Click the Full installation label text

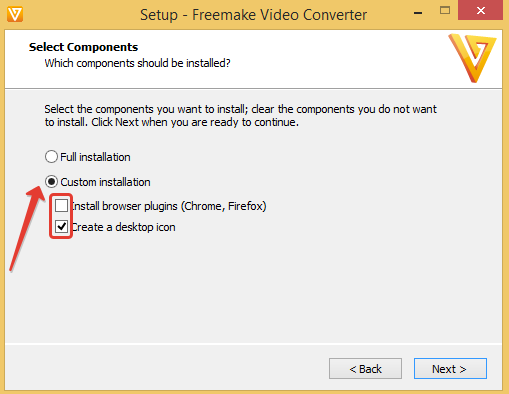click(x=95, y=157)
